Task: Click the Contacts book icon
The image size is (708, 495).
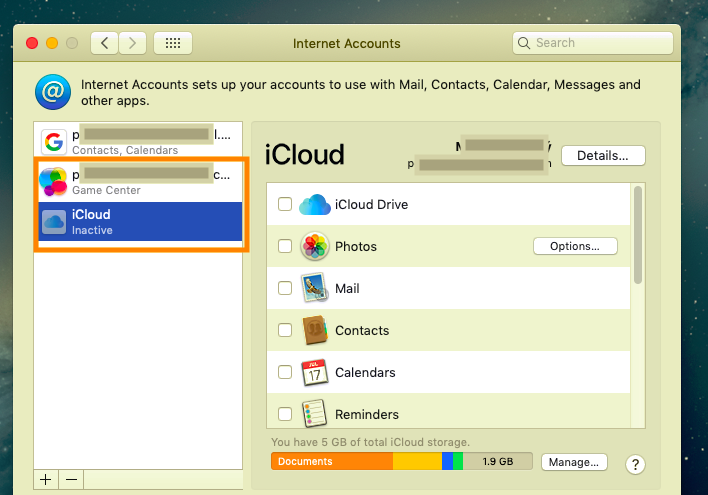Action: click(x=315, y=330)
